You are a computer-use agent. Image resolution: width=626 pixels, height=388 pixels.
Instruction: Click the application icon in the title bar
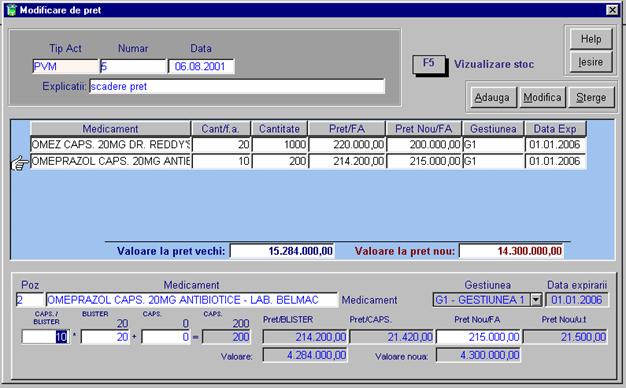click(12, 10)
